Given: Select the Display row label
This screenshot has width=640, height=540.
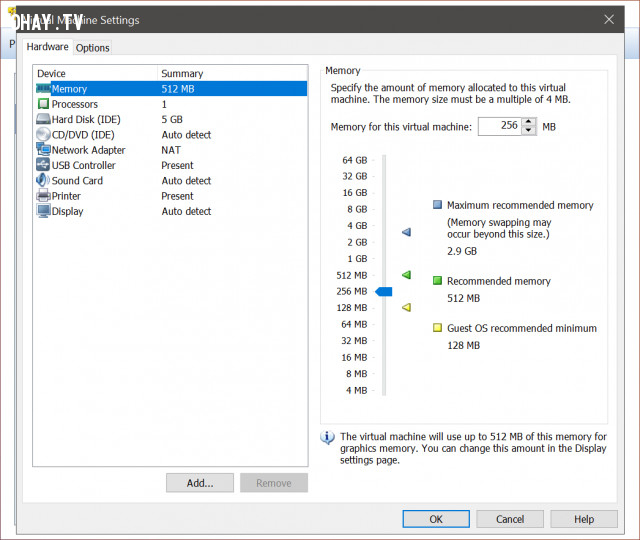Looking at the screenshot, I should coord(67,211).
